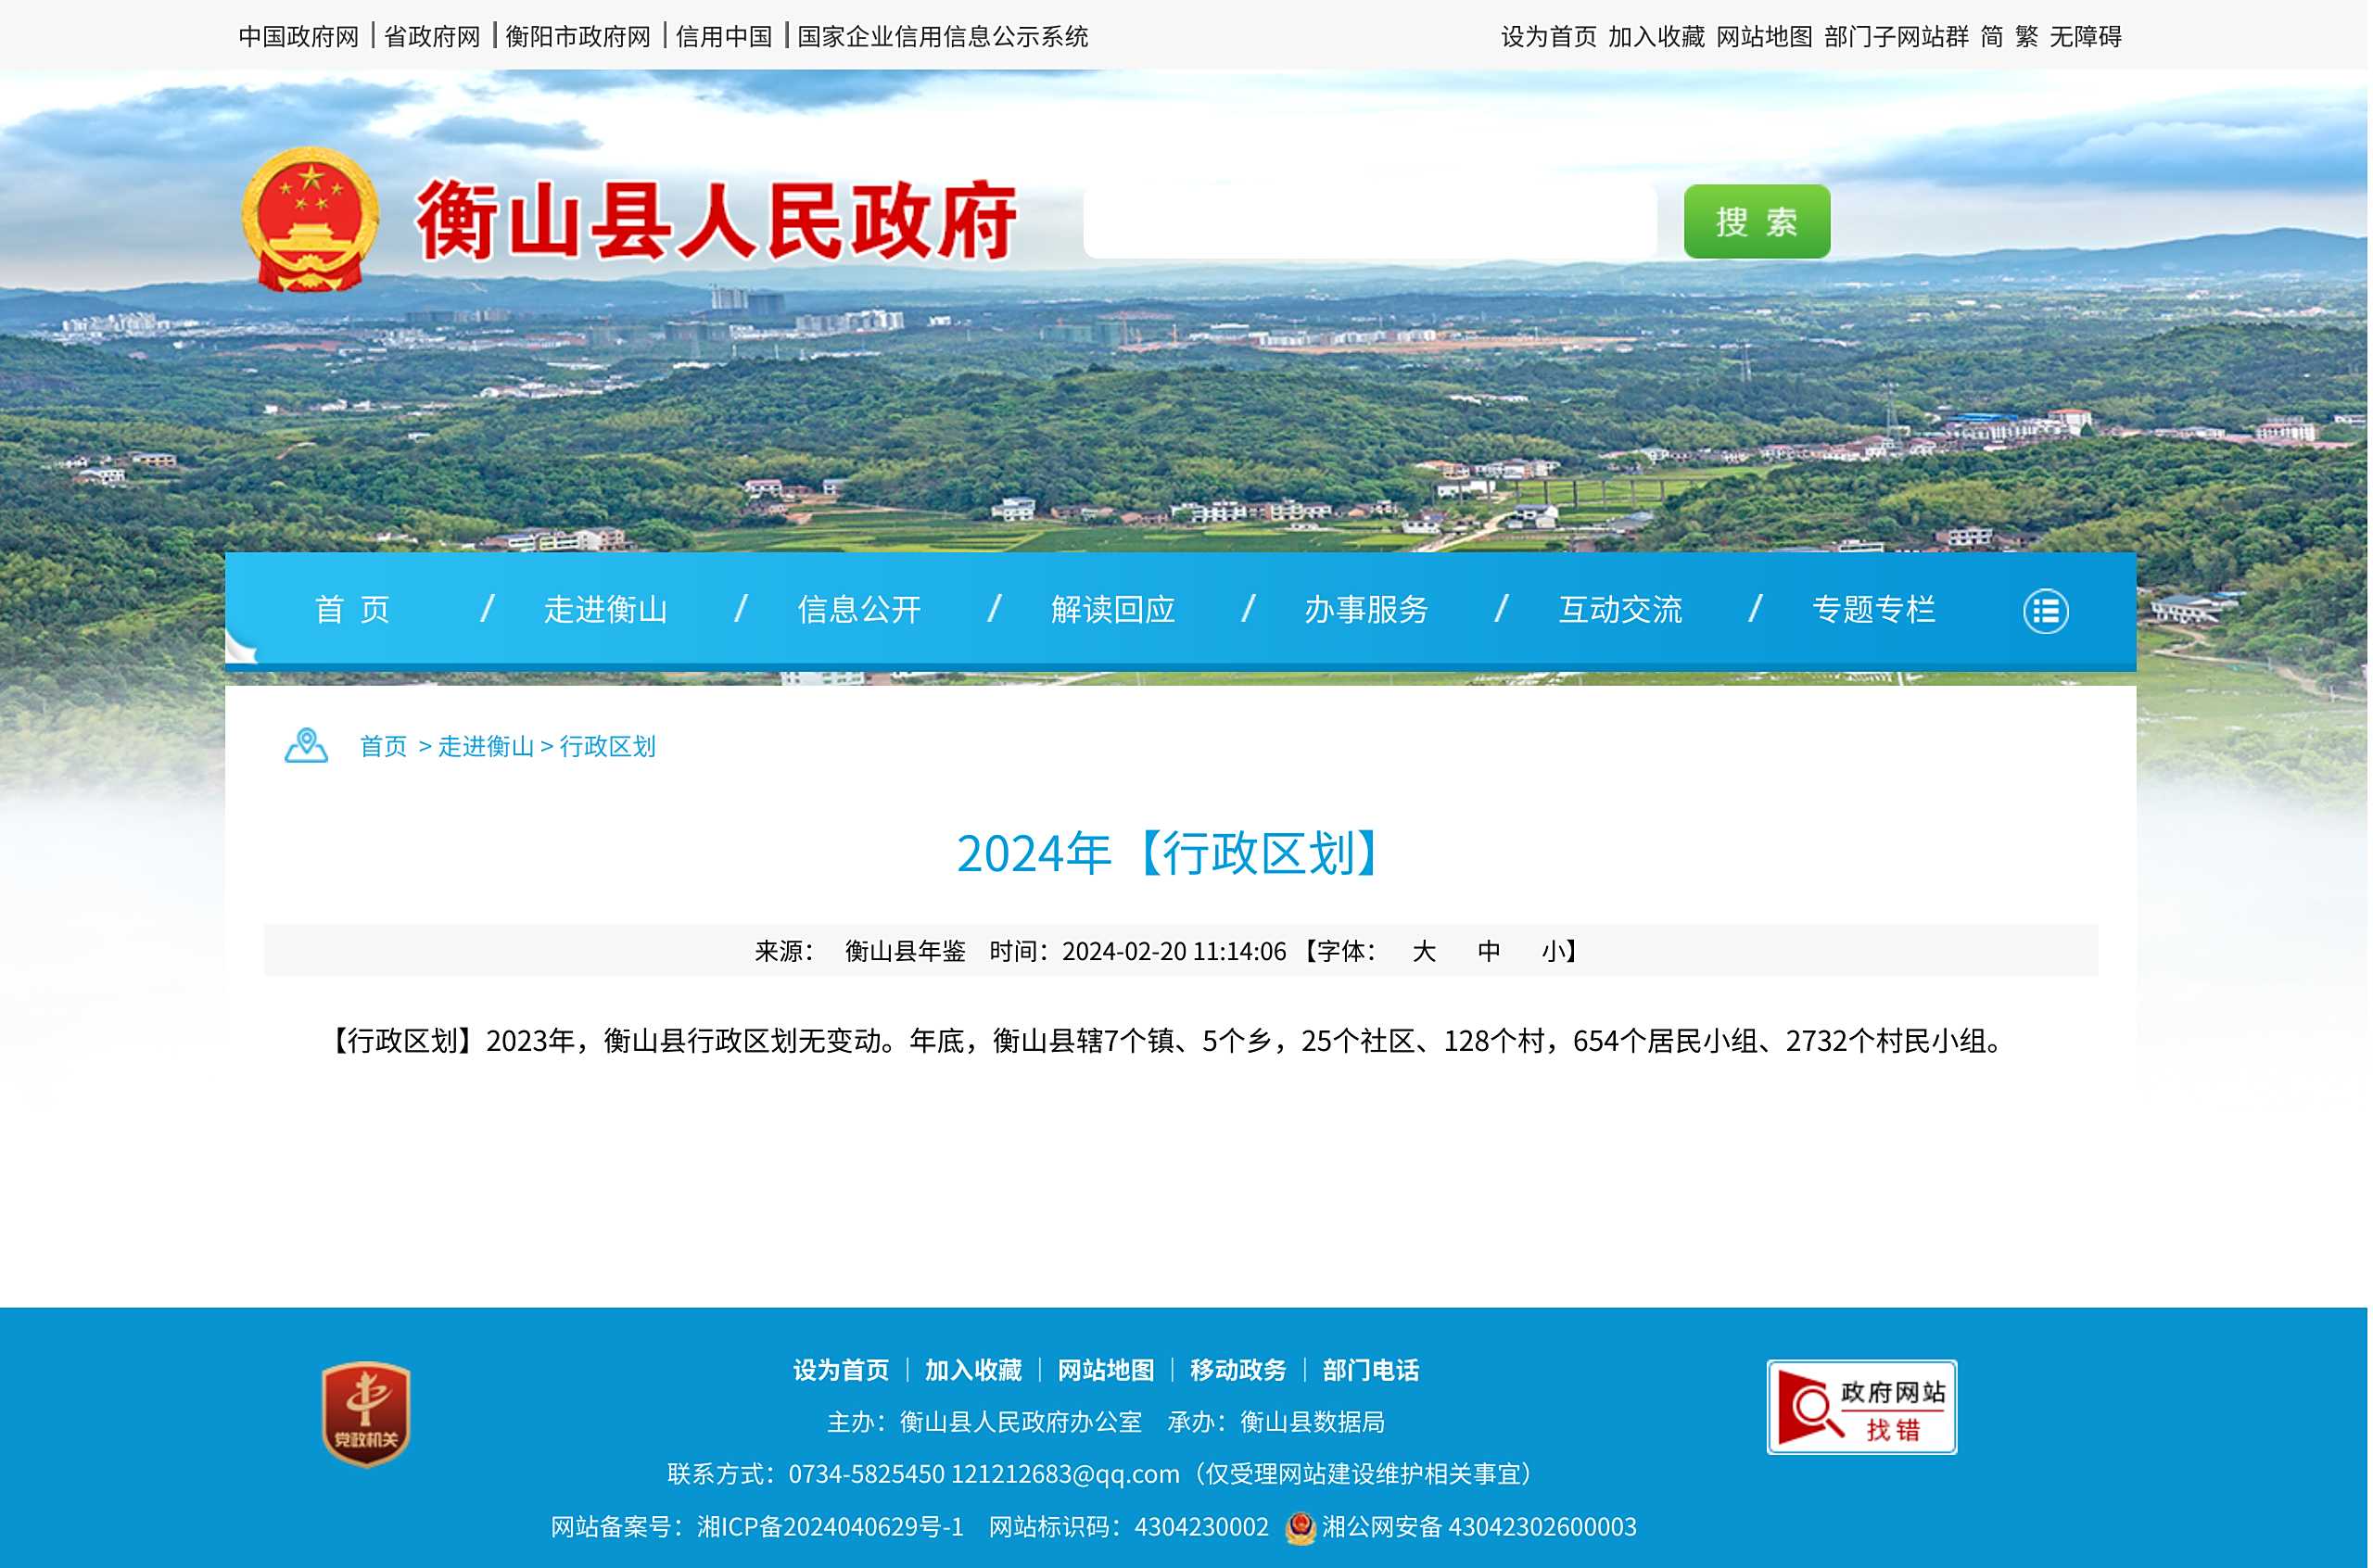Open the 政府网站找错 report icon
Screen dimensions: 2373x1568
tap(1861, 1407)
